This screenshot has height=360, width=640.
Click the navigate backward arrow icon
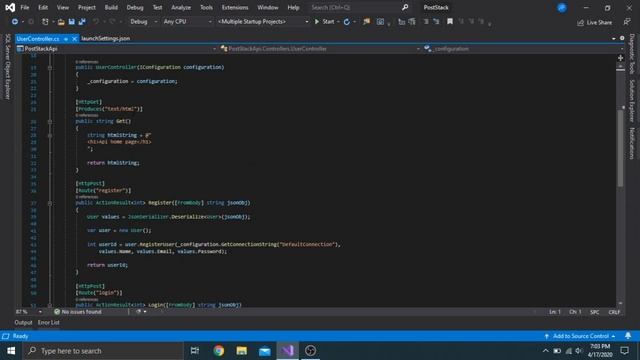(15, 22)
